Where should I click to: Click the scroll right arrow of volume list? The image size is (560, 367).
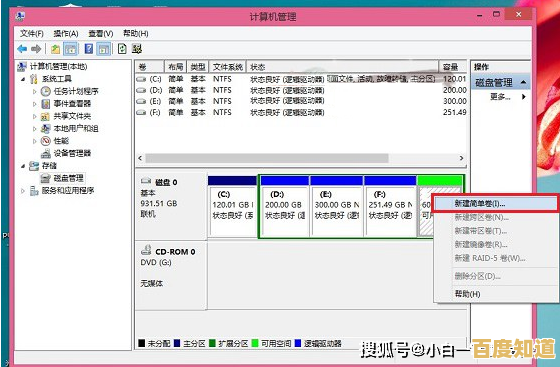(x=461, y=158)
